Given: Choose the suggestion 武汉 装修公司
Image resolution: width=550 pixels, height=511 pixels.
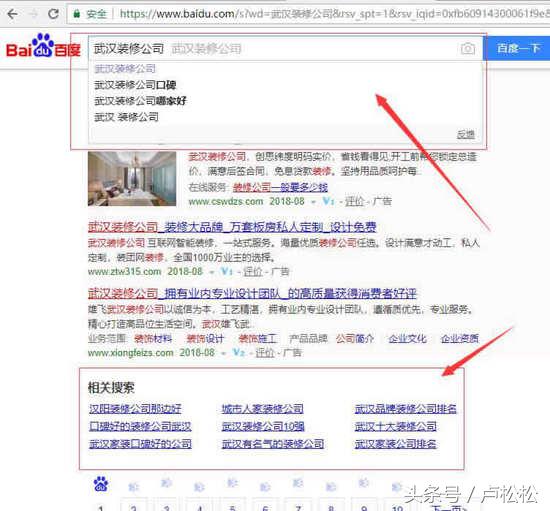Looking at the screenshot, I should 126,117.
